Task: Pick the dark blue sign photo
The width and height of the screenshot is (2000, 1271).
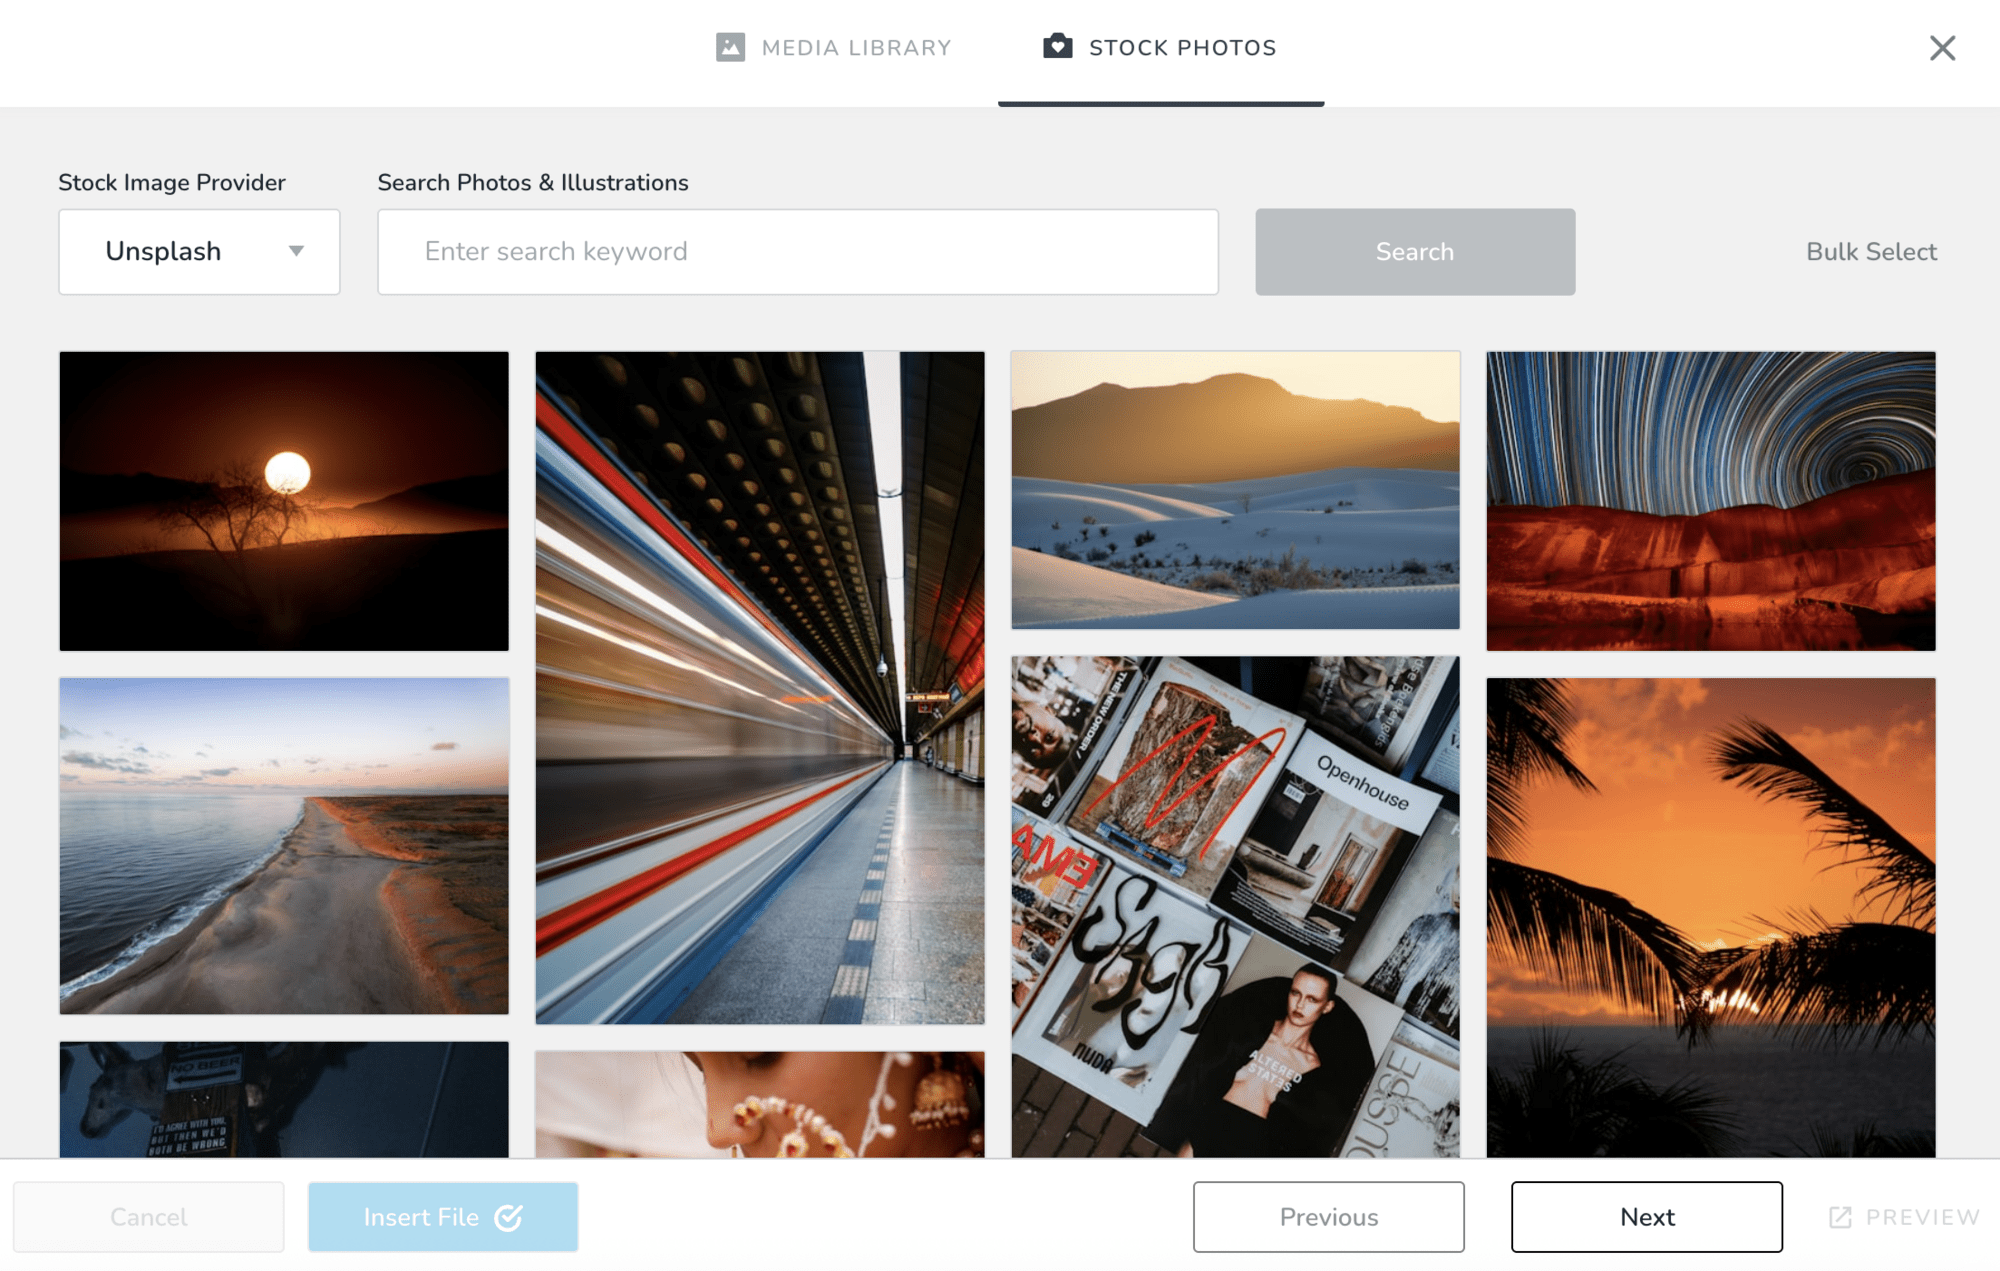Action: click(284, 1099)
